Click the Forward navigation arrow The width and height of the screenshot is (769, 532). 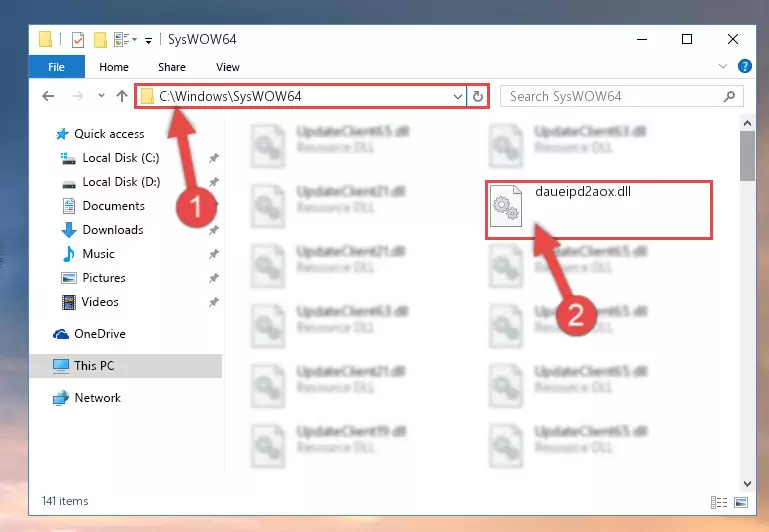[x=77, y=96]
